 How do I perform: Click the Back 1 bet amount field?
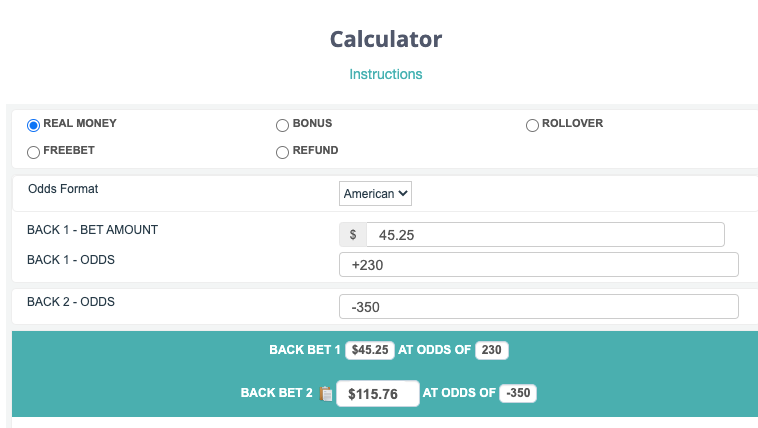(544, 235)
